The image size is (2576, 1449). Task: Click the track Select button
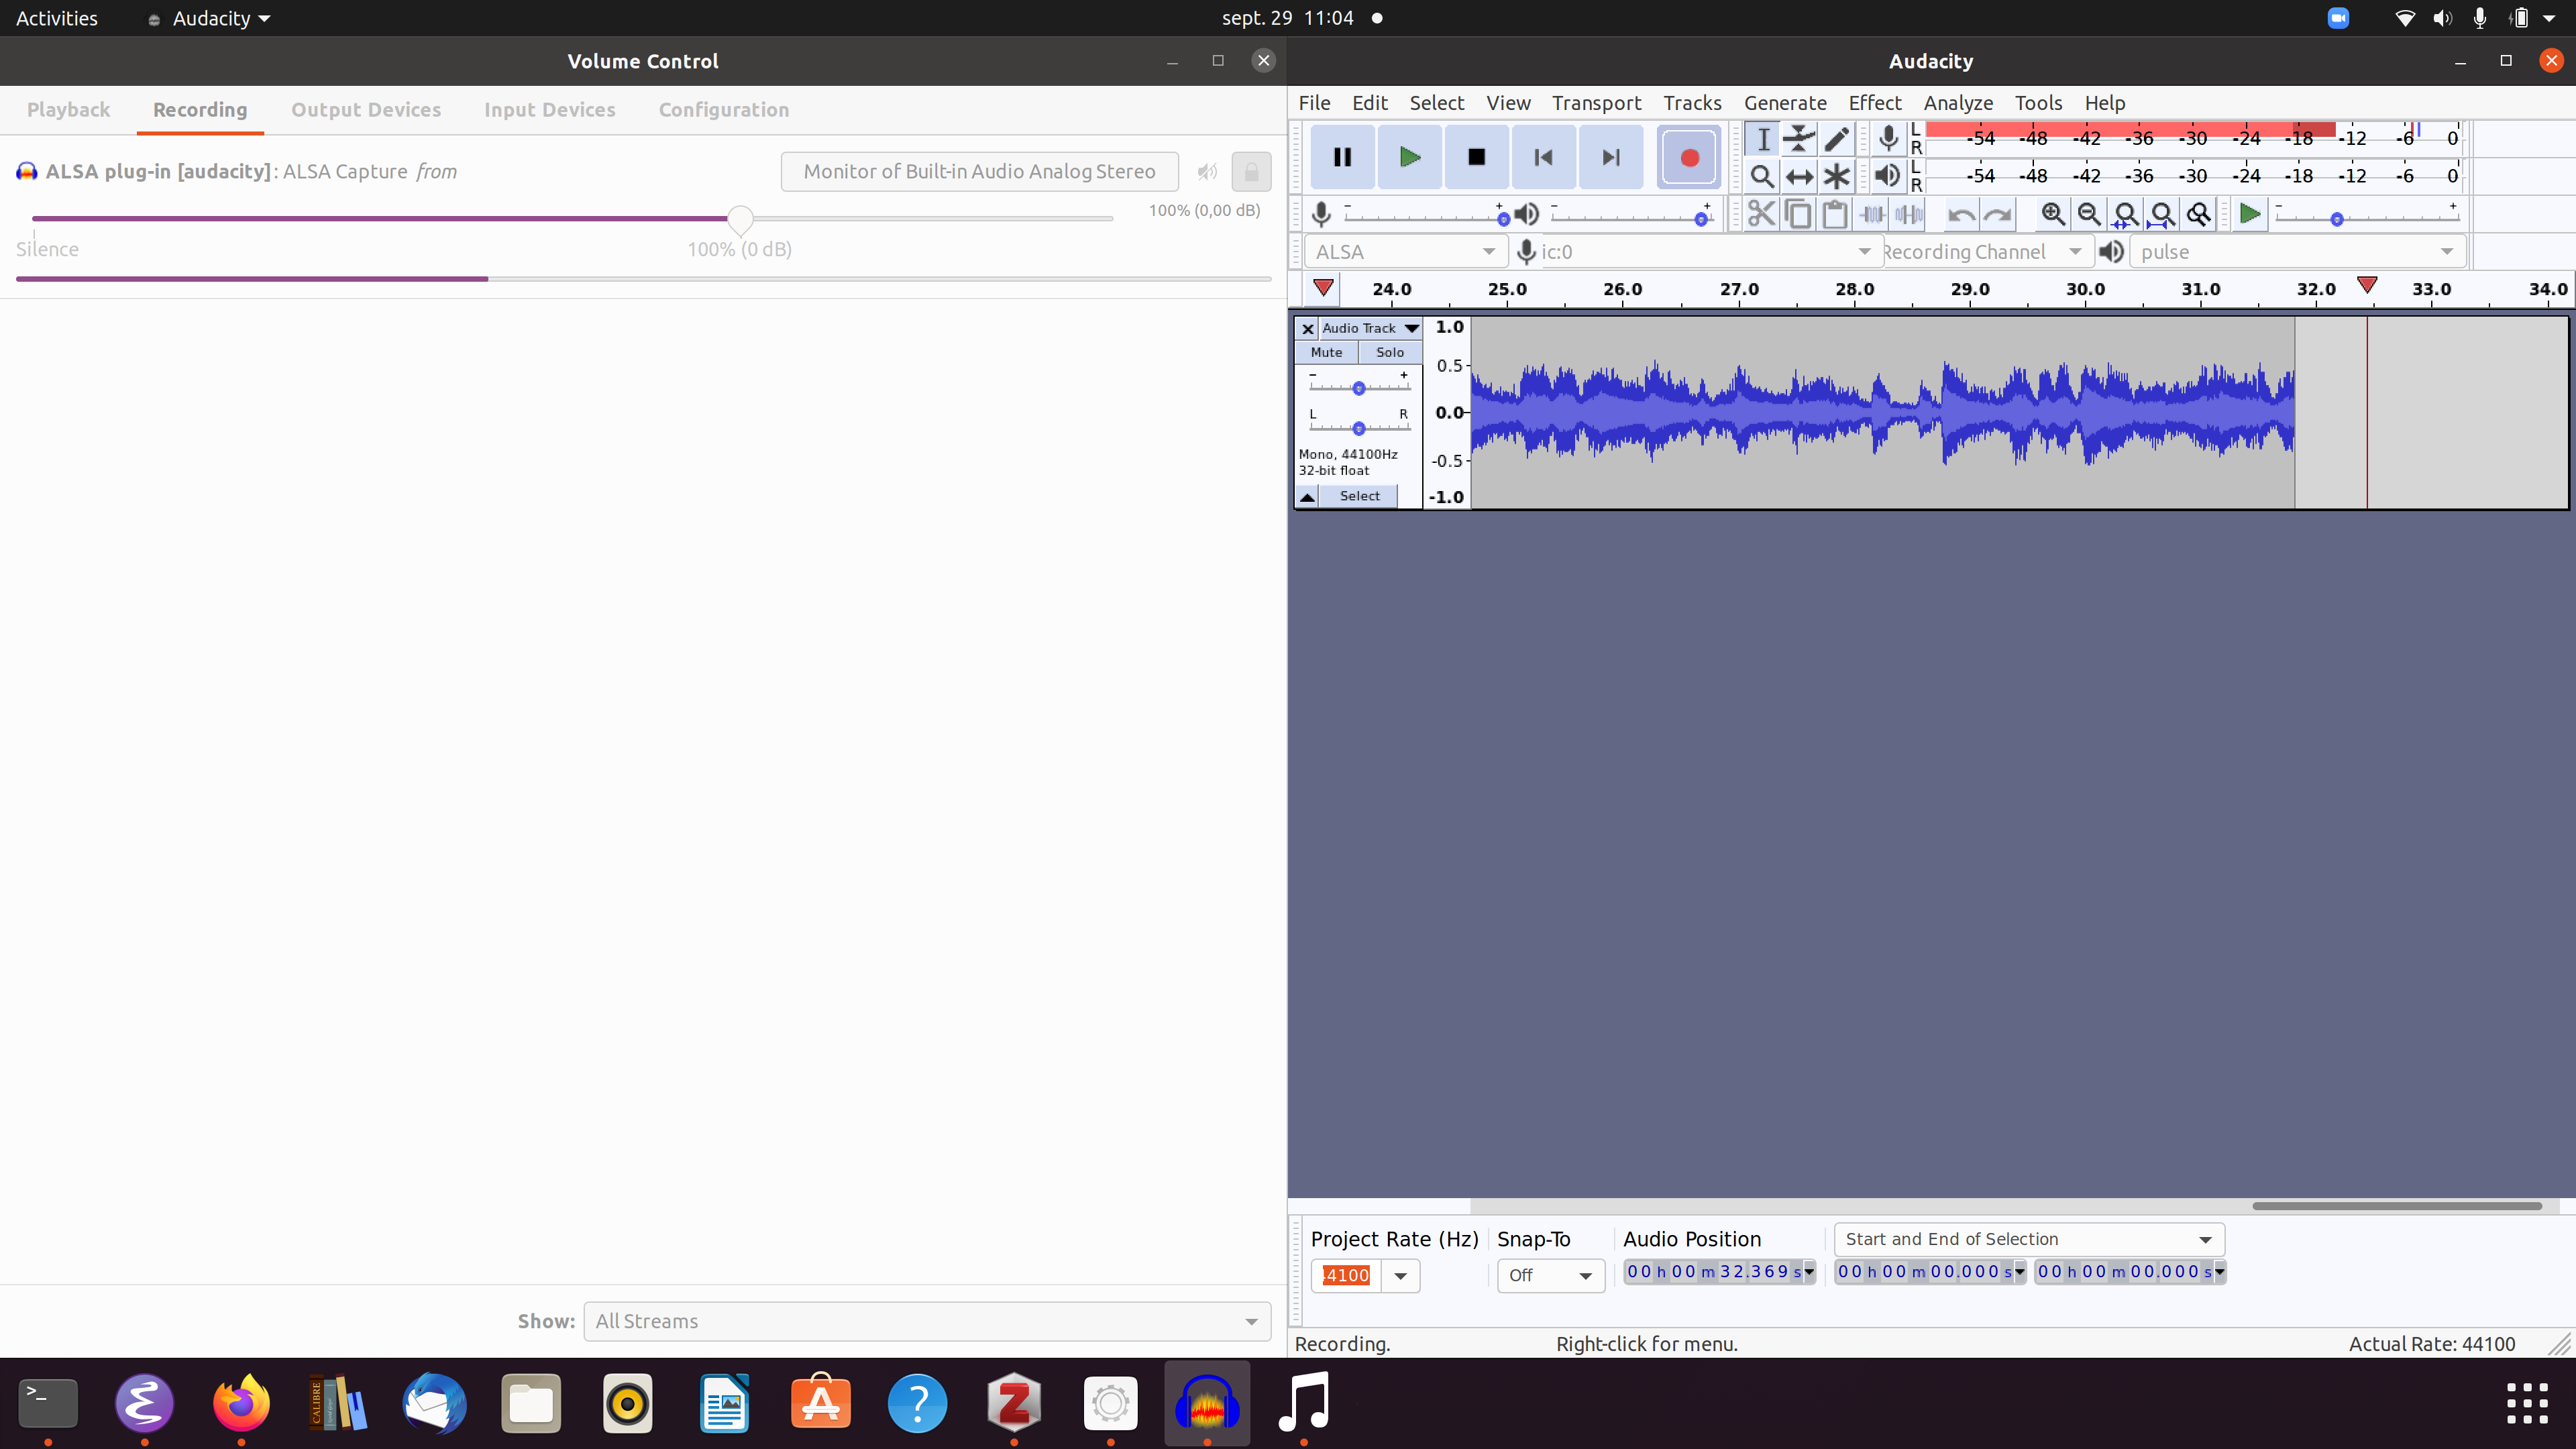[x=1359, y=496]
